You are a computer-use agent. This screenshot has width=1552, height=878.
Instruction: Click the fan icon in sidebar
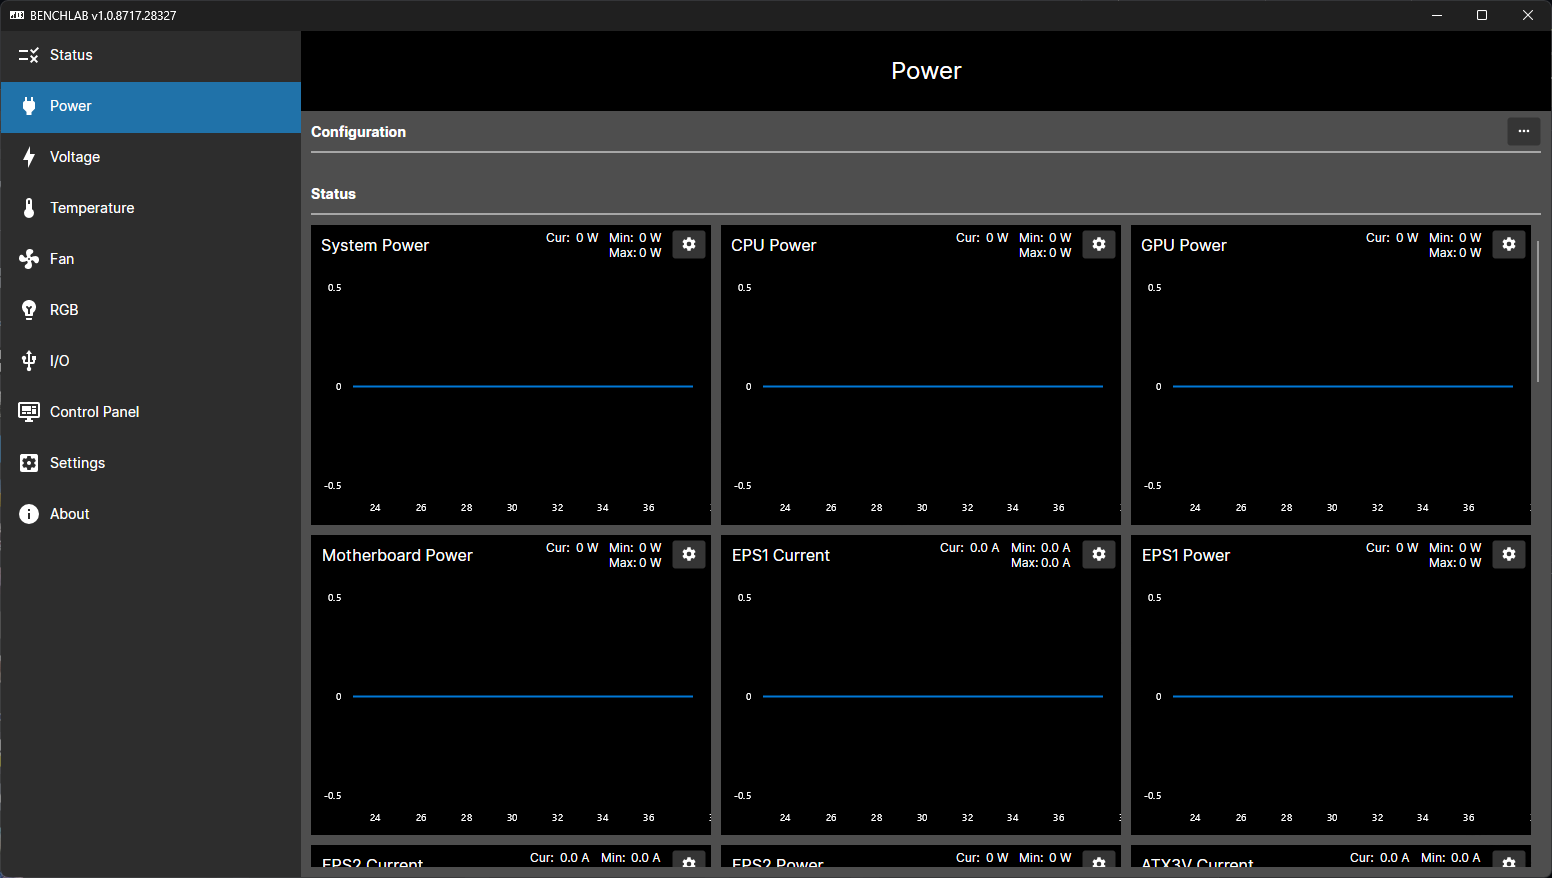29,259
